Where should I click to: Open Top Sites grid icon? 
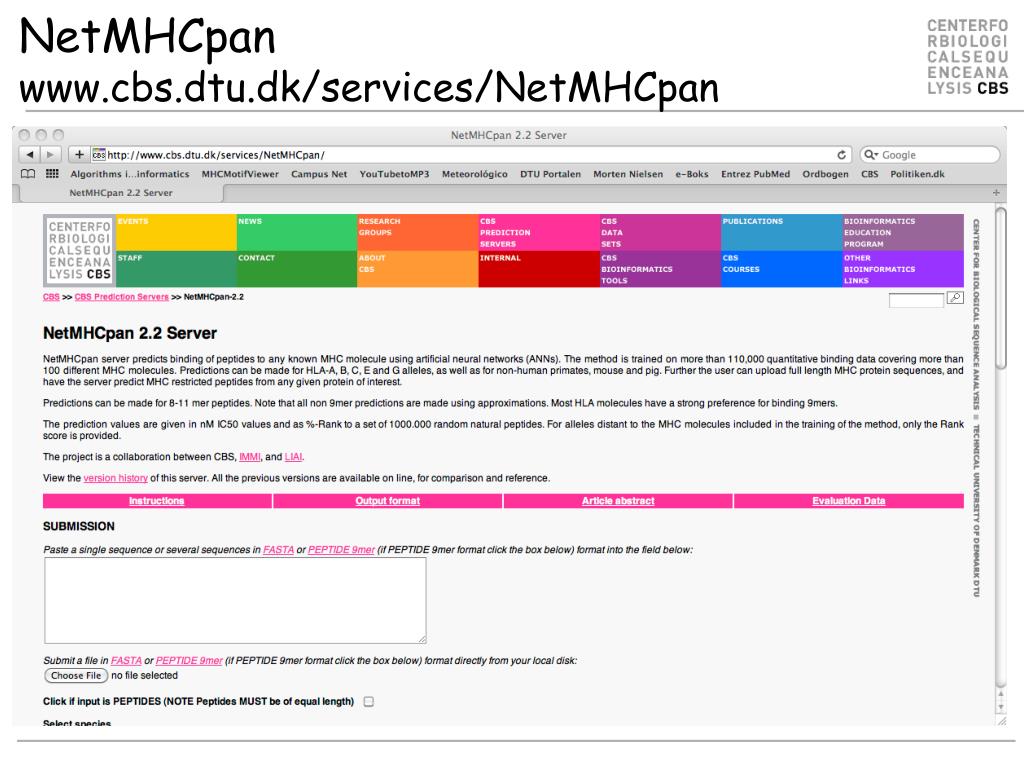52,174
